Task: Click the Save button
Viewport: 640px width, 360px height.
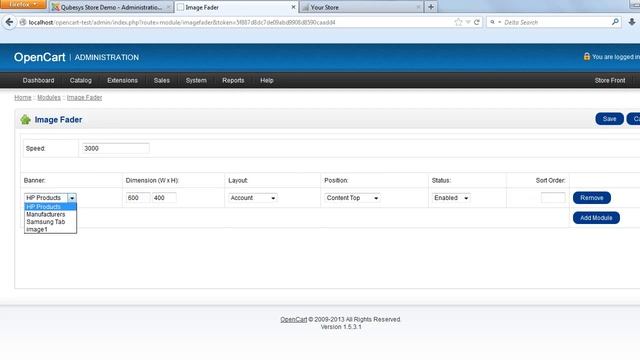Action: [609, 119]
